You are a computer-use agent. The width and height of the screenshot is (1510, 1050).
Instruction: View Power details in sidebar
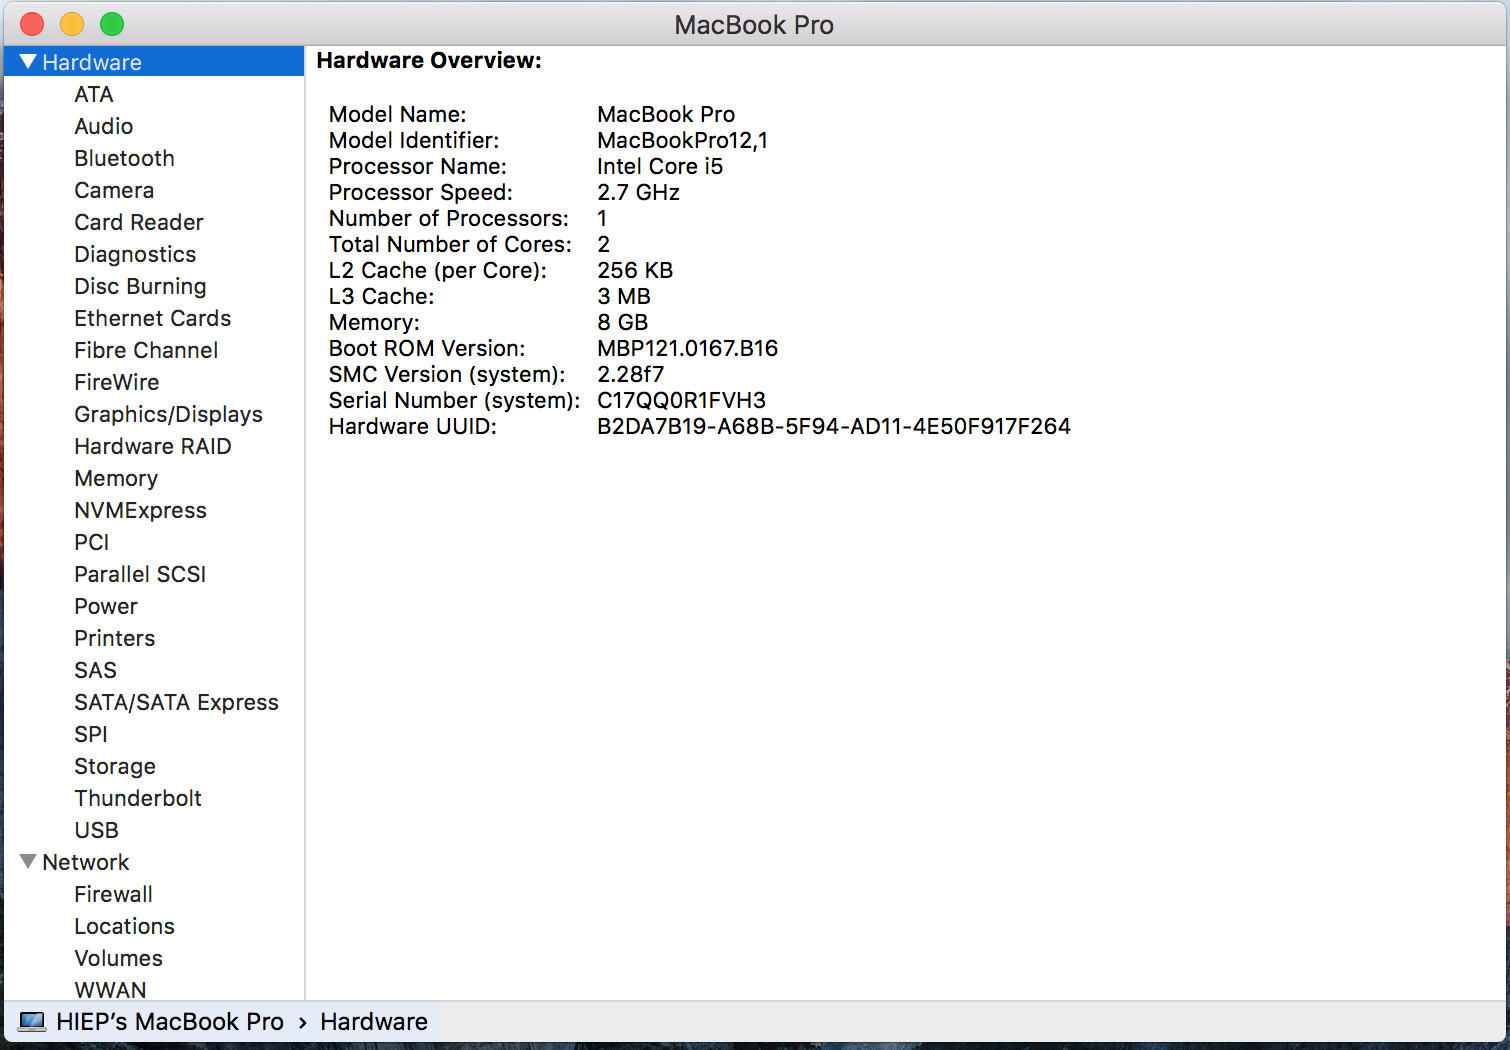coord(106,606)
